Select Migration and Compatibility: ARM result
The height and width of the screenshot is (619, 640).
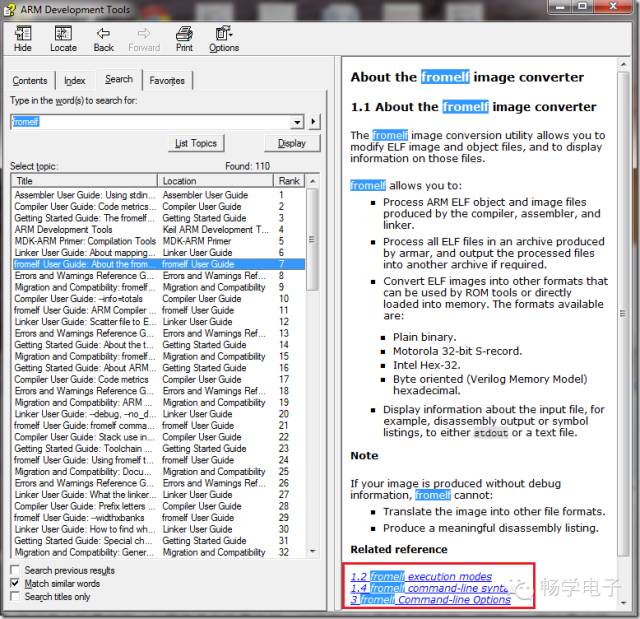click(158, 402)
